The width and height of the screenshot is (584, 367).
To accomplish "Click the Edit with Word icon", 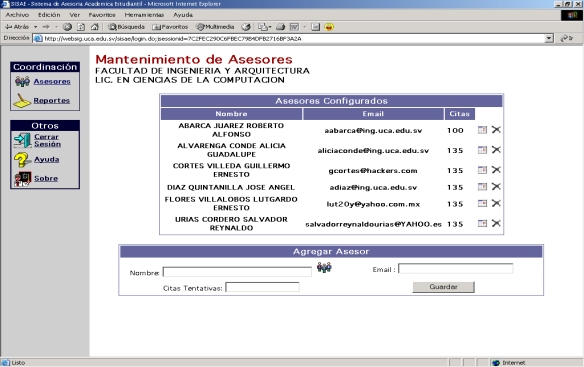I will click(294, 27).
